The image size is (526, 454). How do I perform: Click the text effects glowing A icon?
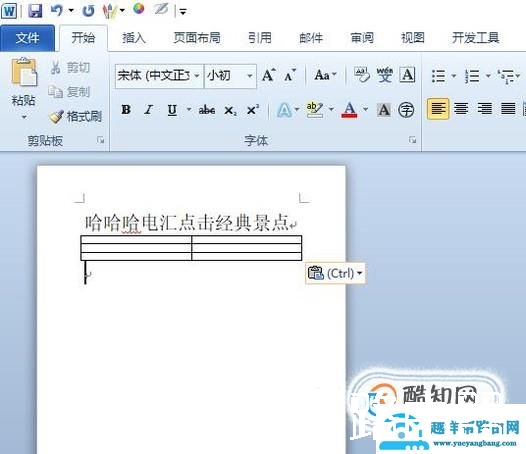point(284,110)
